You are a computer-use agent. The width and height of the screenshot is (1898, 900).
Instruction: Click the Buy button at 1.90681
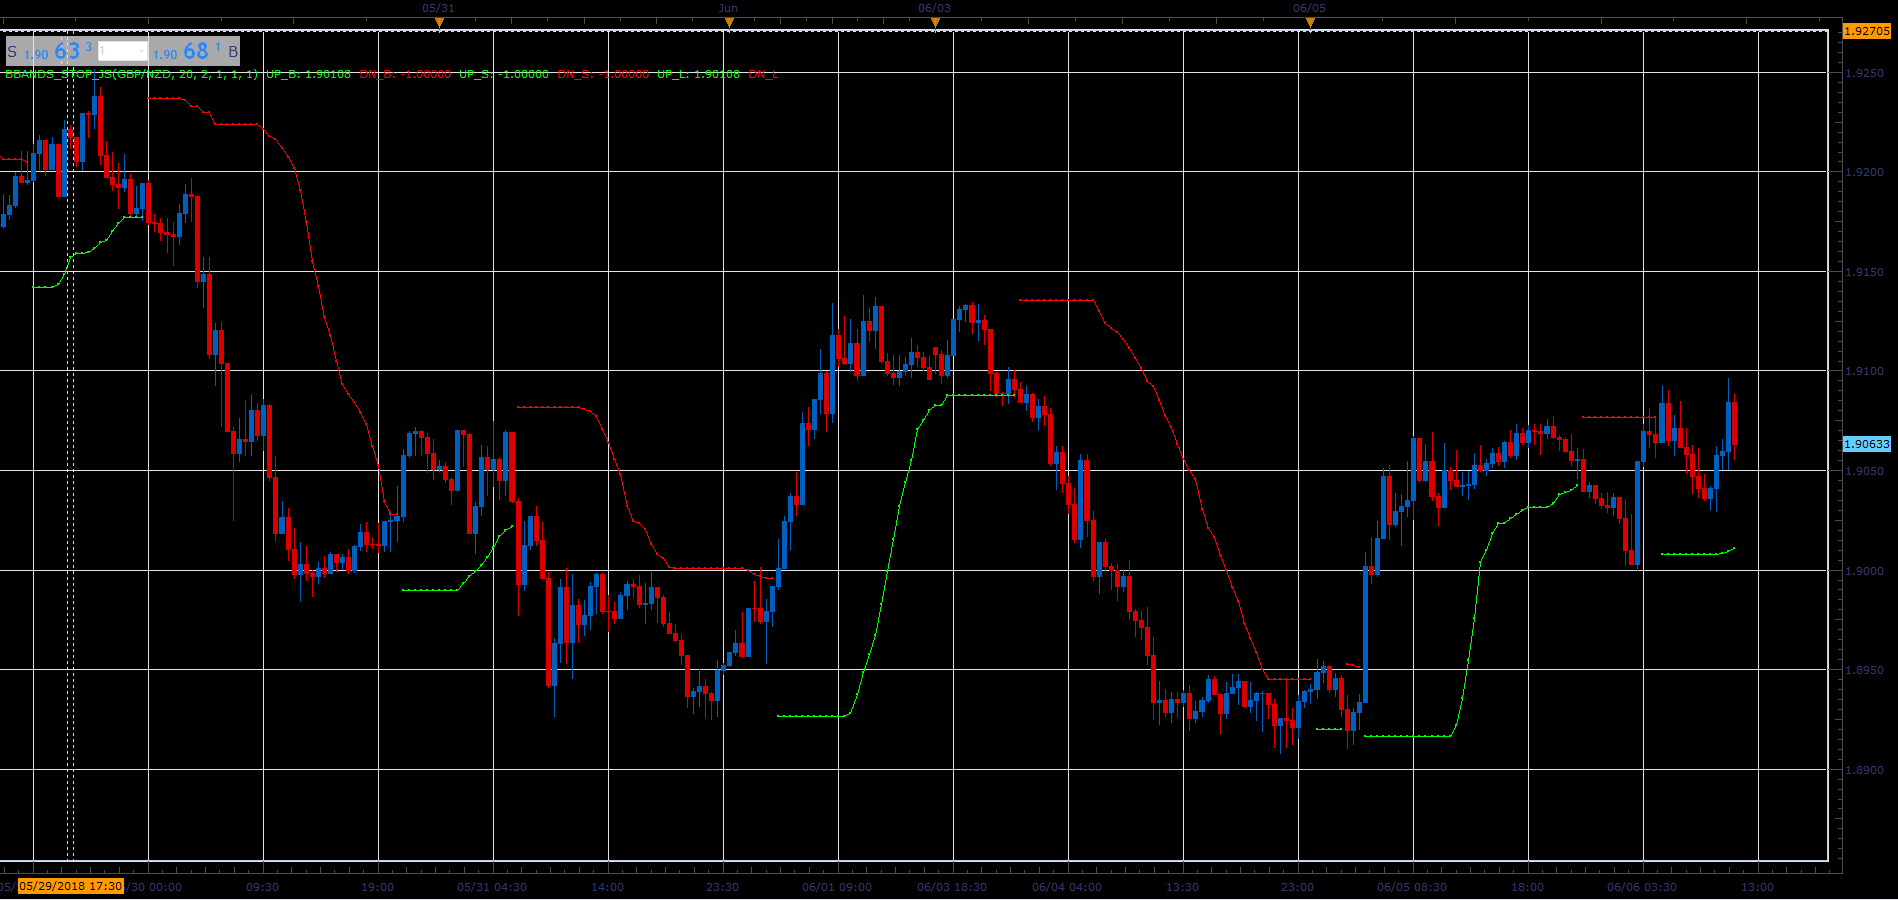pyautogui.click(x=195, y=51)
